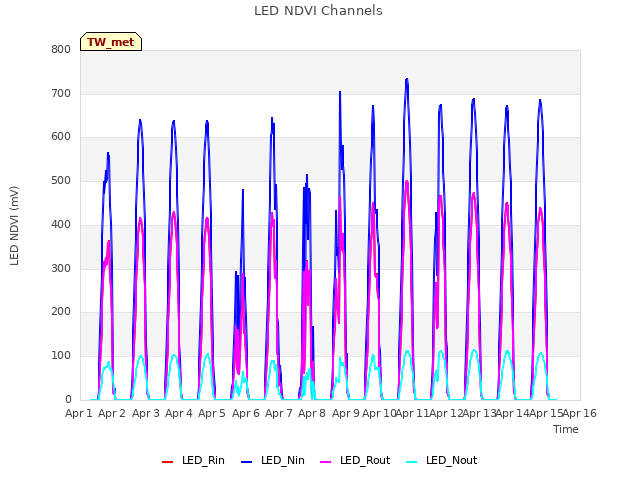Viewport: 640px width, 480px height.
Task: Click the magenta LED_Rout legend swatch
Action: (326, 462)
